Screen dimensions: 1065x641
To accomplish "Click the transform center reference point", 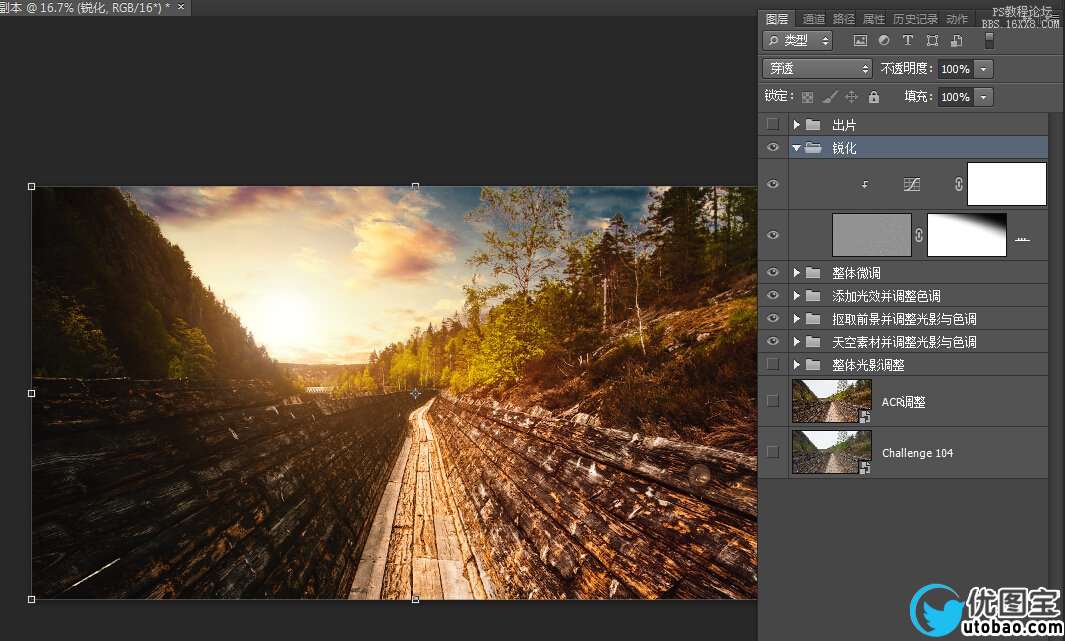I will pyautogui.click(x=415, y=393).
